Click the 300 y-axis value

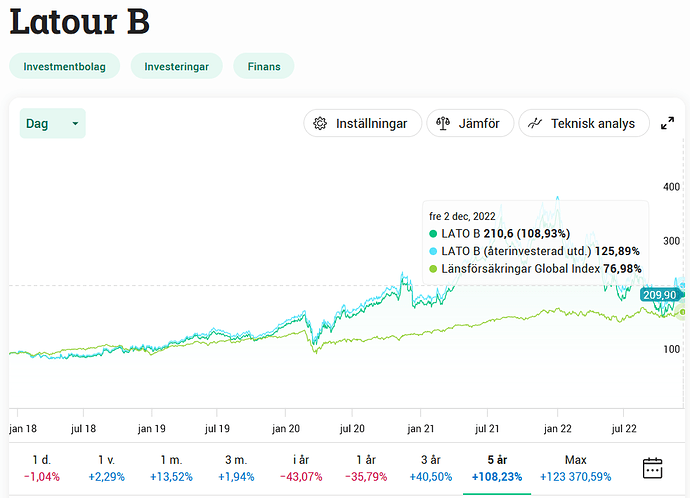tap(672, 241)
